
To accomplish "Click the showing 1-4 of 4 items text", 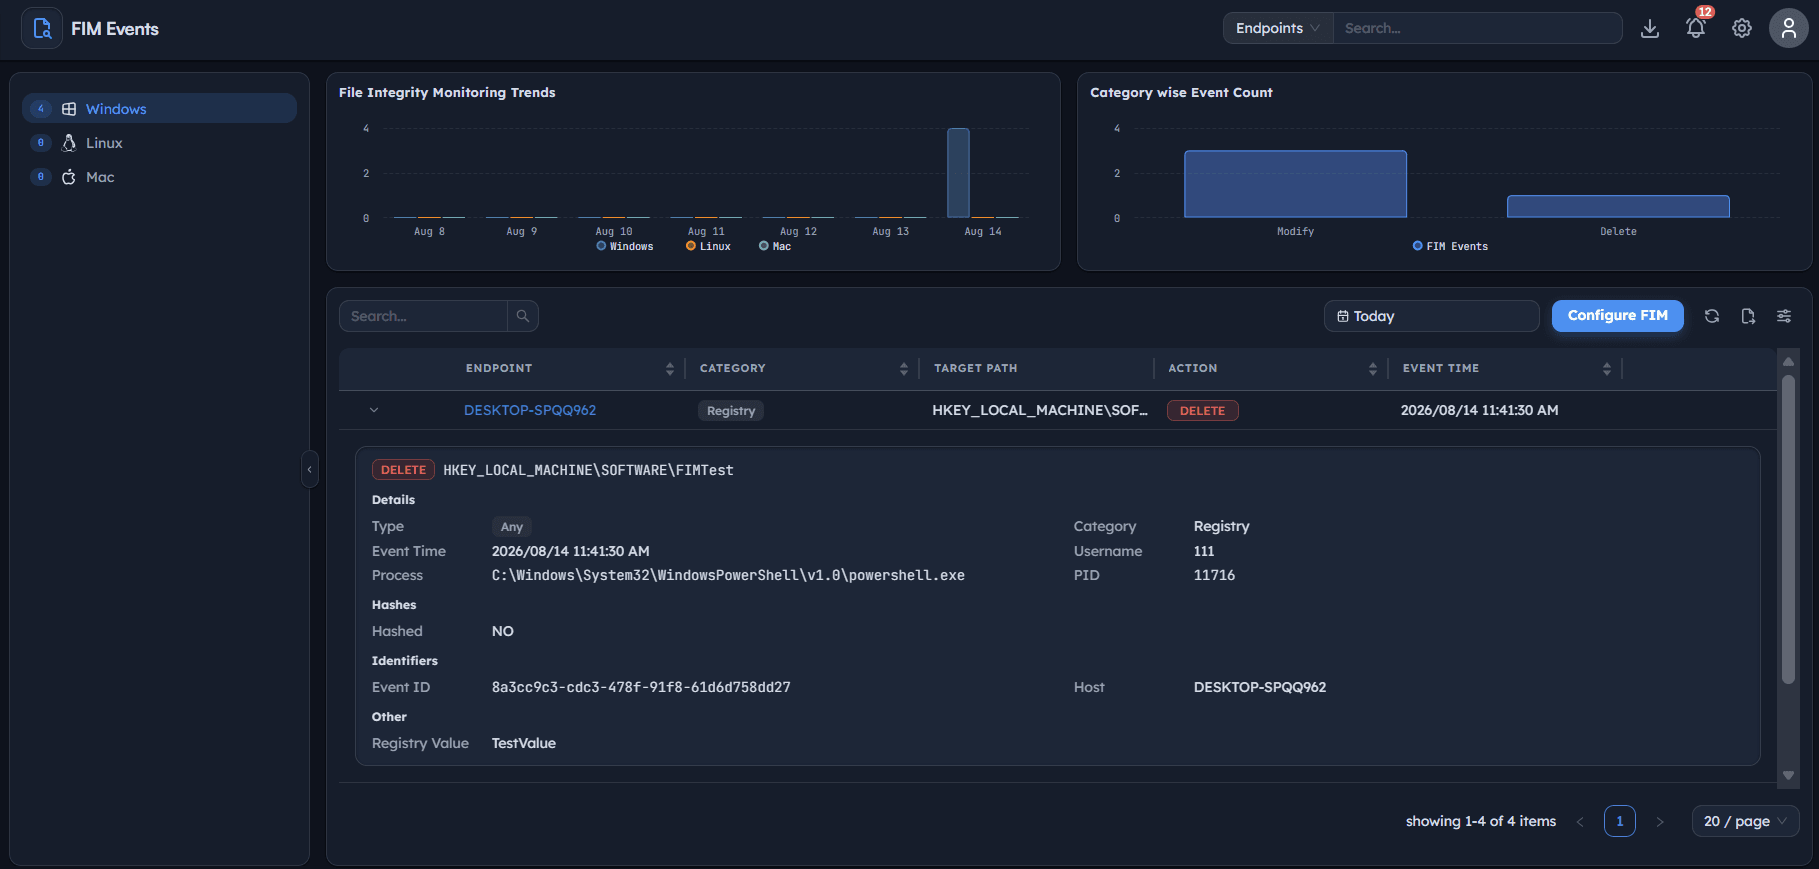I will pos(1481,821).
